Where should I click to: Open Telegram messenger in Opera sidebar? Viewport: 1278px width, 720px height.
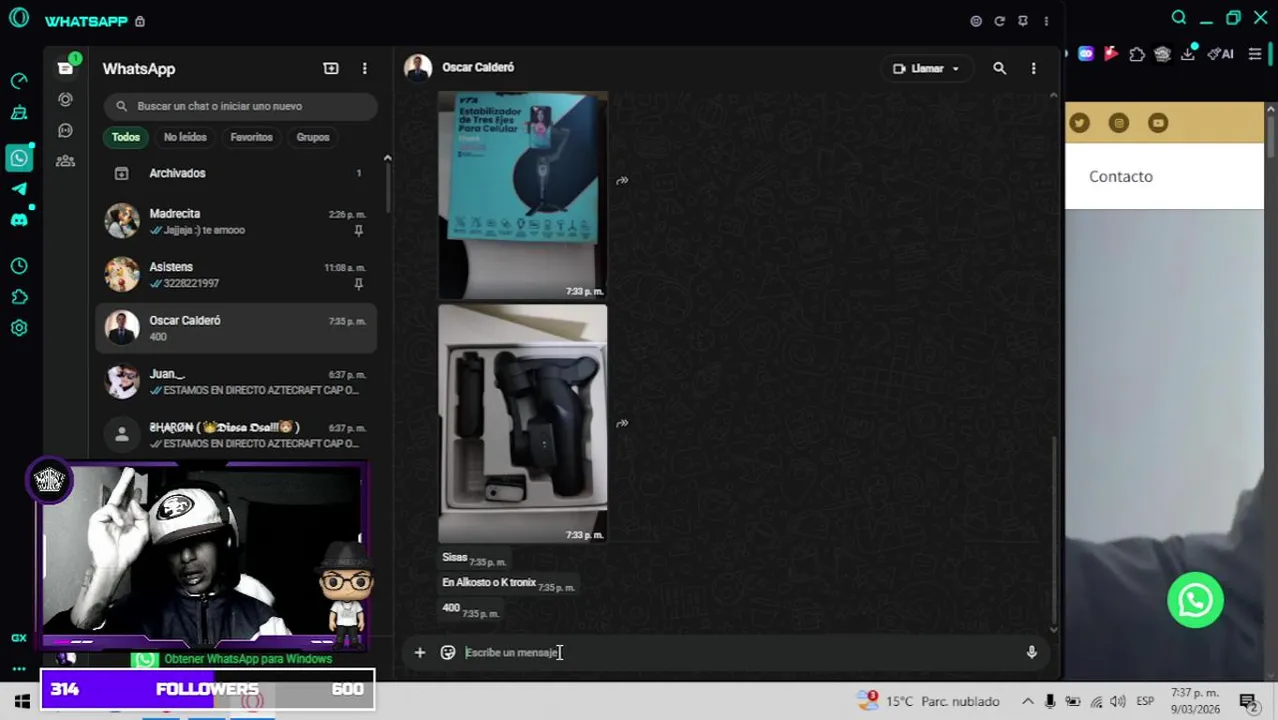point(19,189)
